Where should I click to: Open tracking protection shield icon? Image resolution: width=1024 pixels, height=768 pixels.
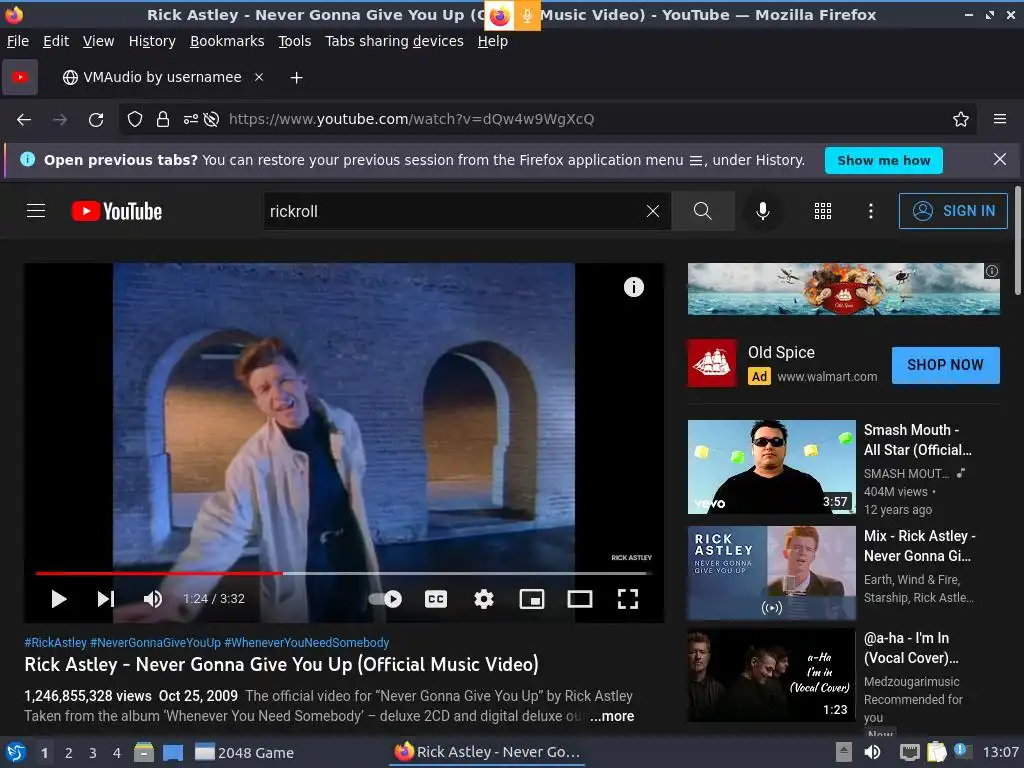pyautogui.click(x=135, y=120)
